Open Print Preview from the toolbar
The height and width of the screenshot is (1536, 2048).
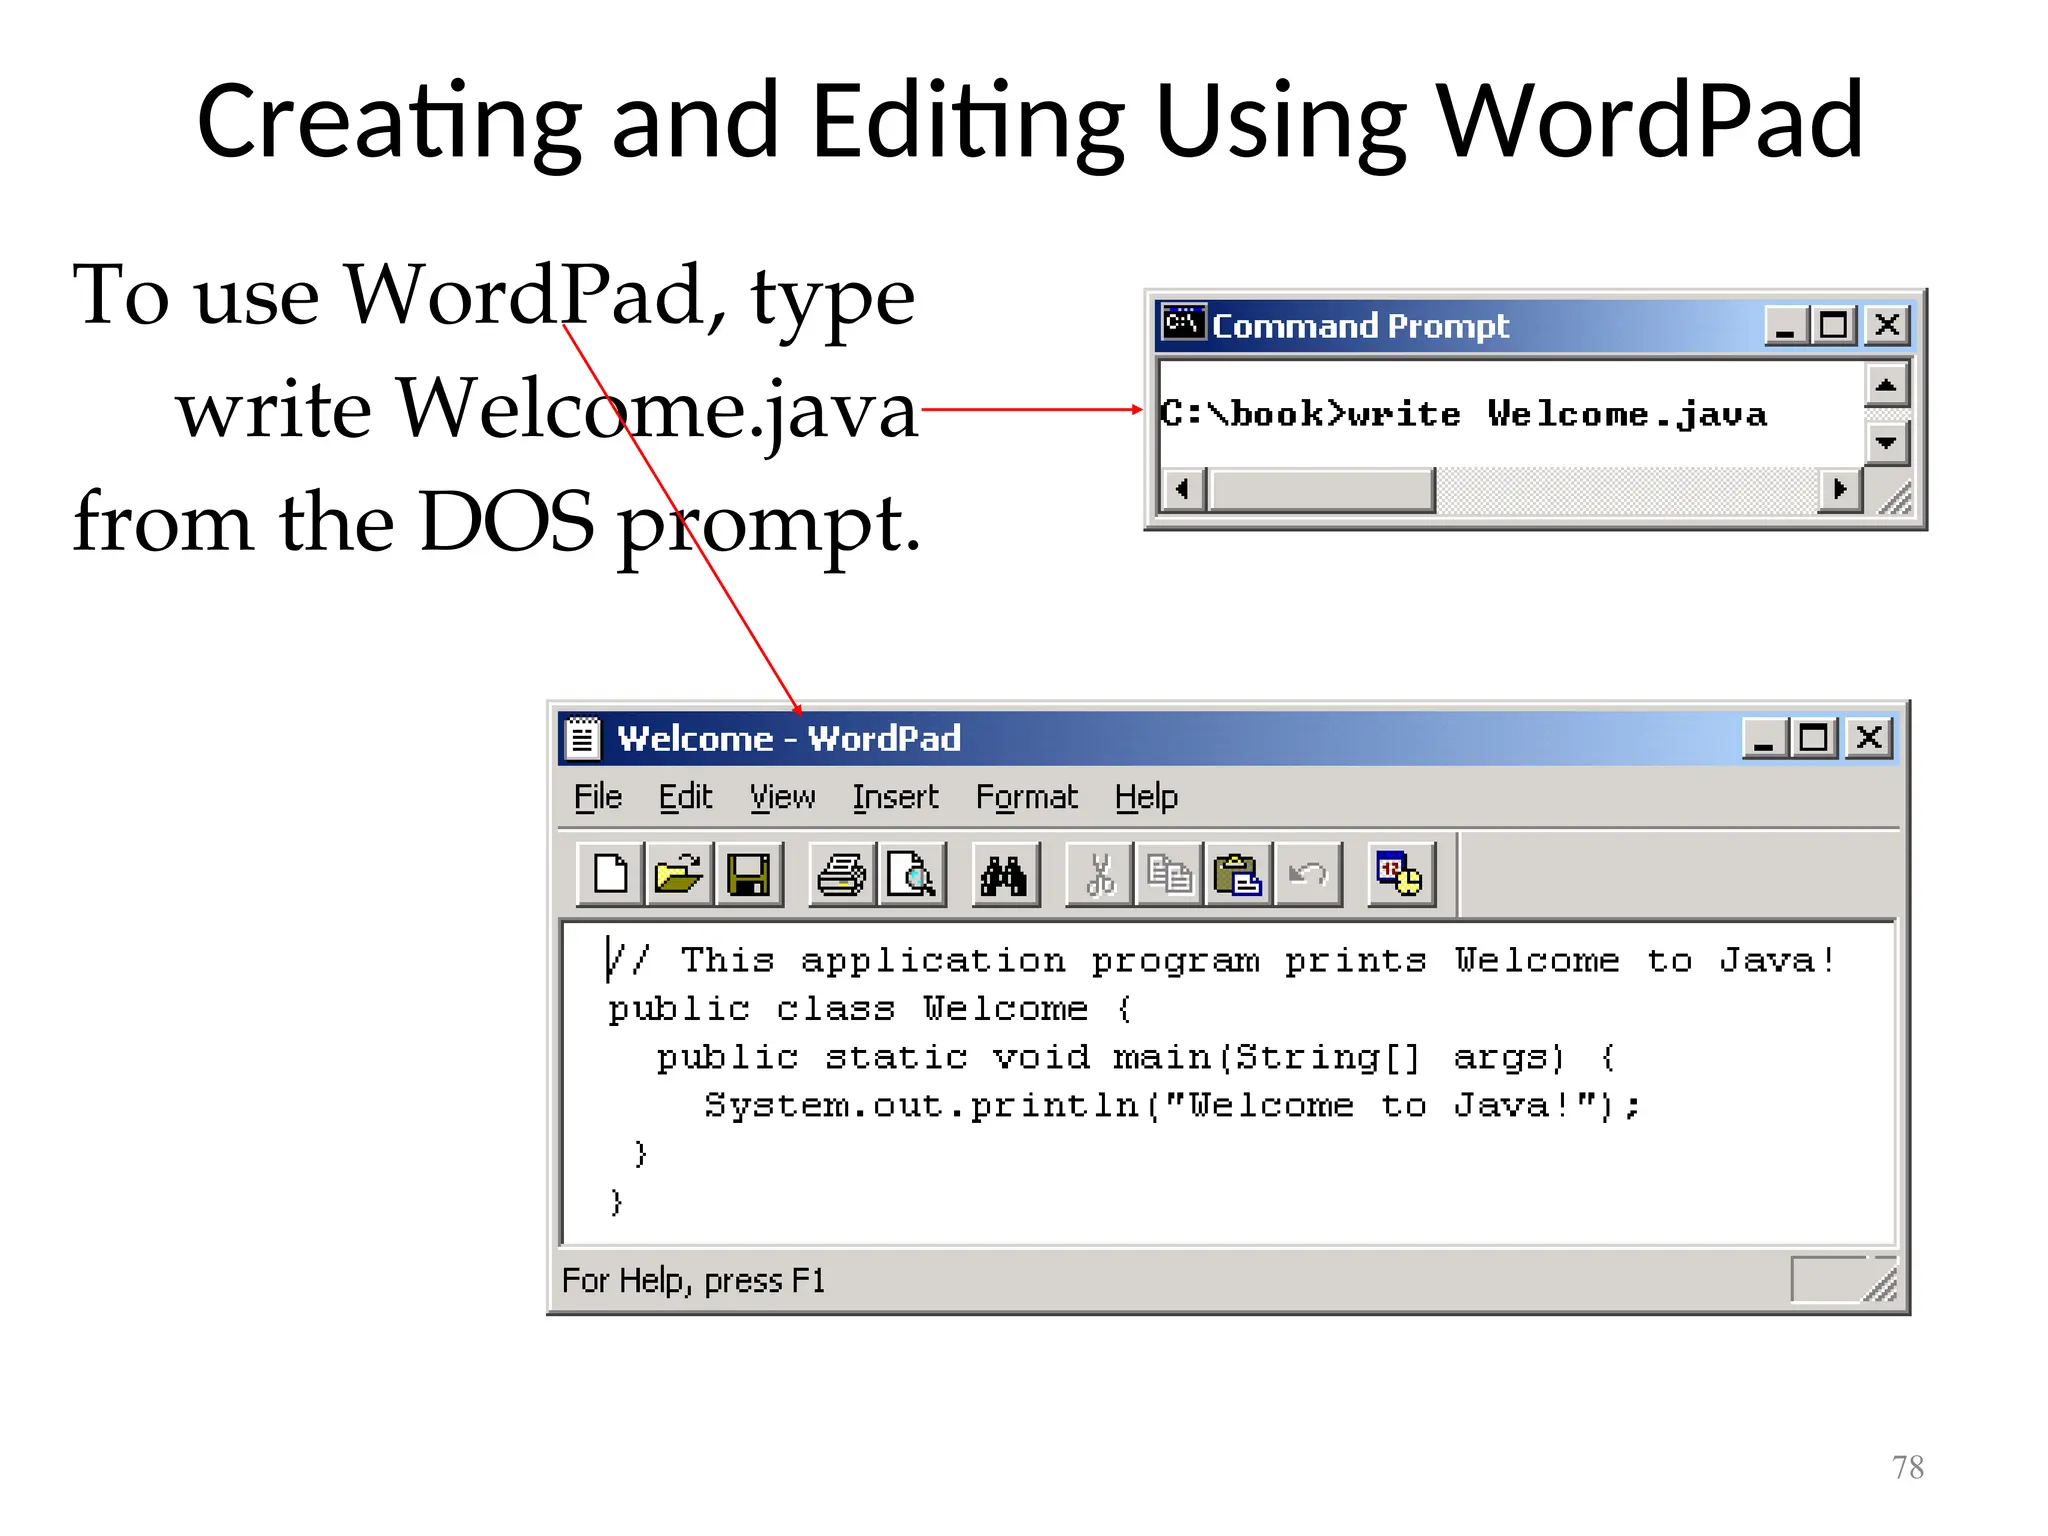[911, 875]
